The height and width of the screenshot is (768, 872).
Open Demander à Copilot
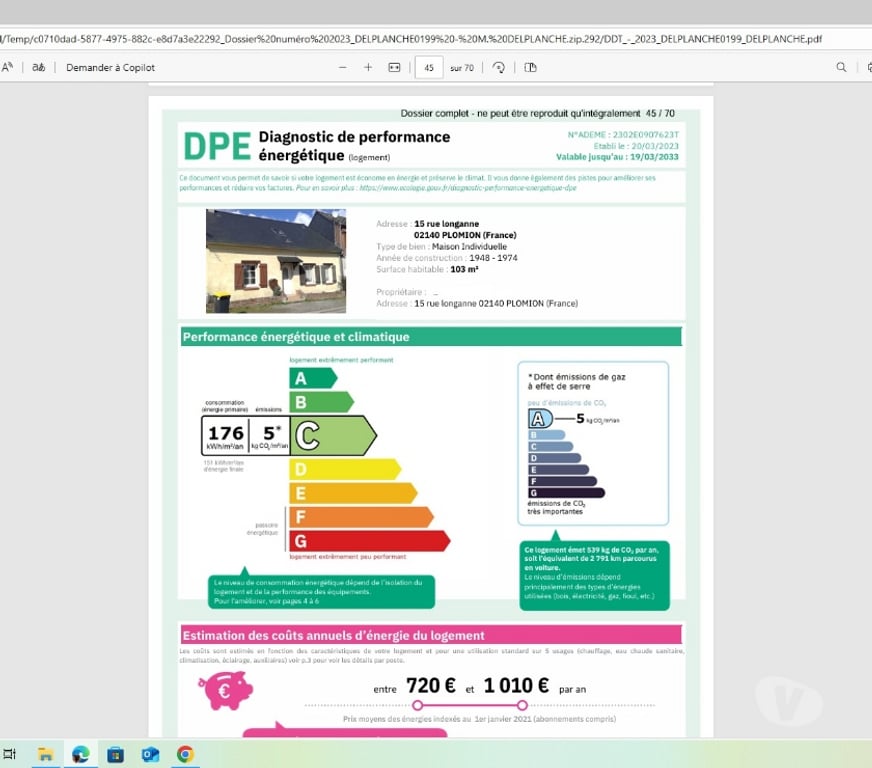click(x=110, y=67)
